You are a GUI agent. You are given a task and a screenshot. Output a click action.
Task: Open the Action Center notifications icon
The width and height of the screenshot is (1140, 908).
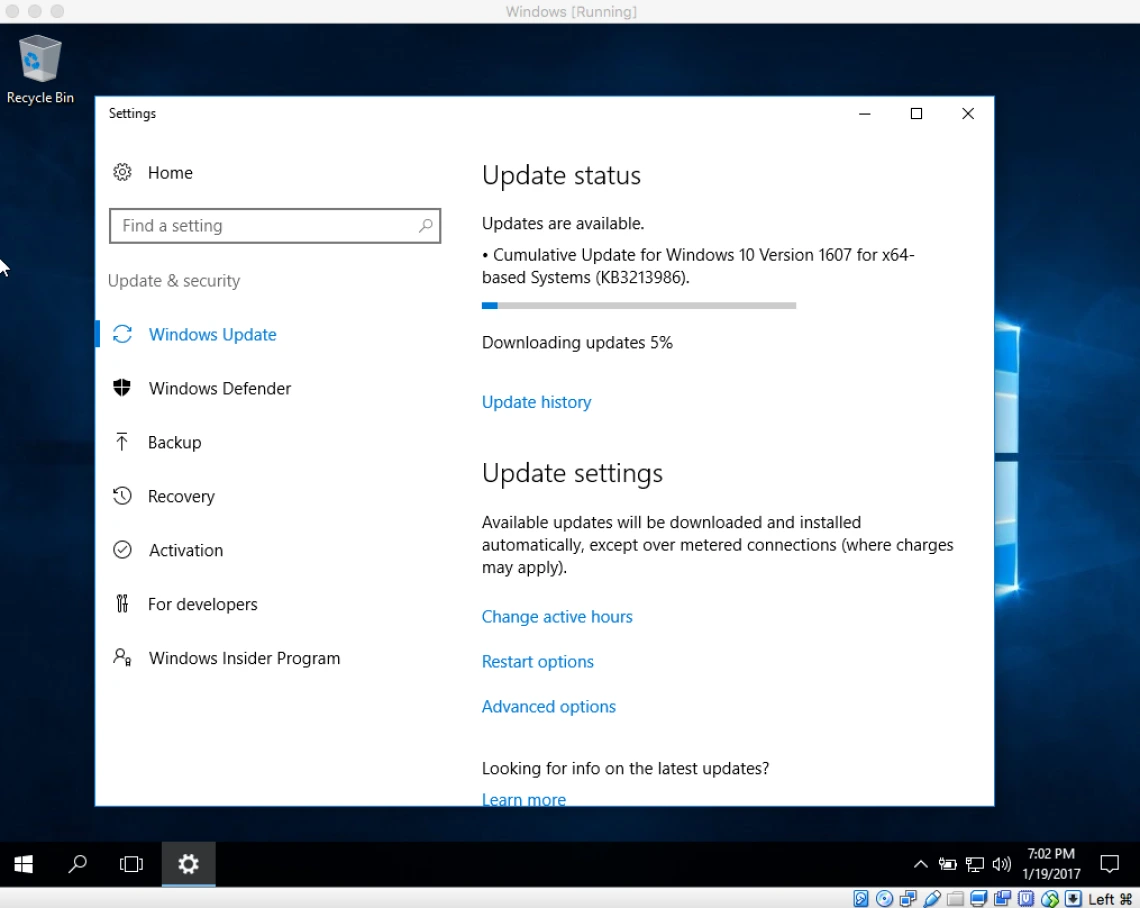(1109, 864)
